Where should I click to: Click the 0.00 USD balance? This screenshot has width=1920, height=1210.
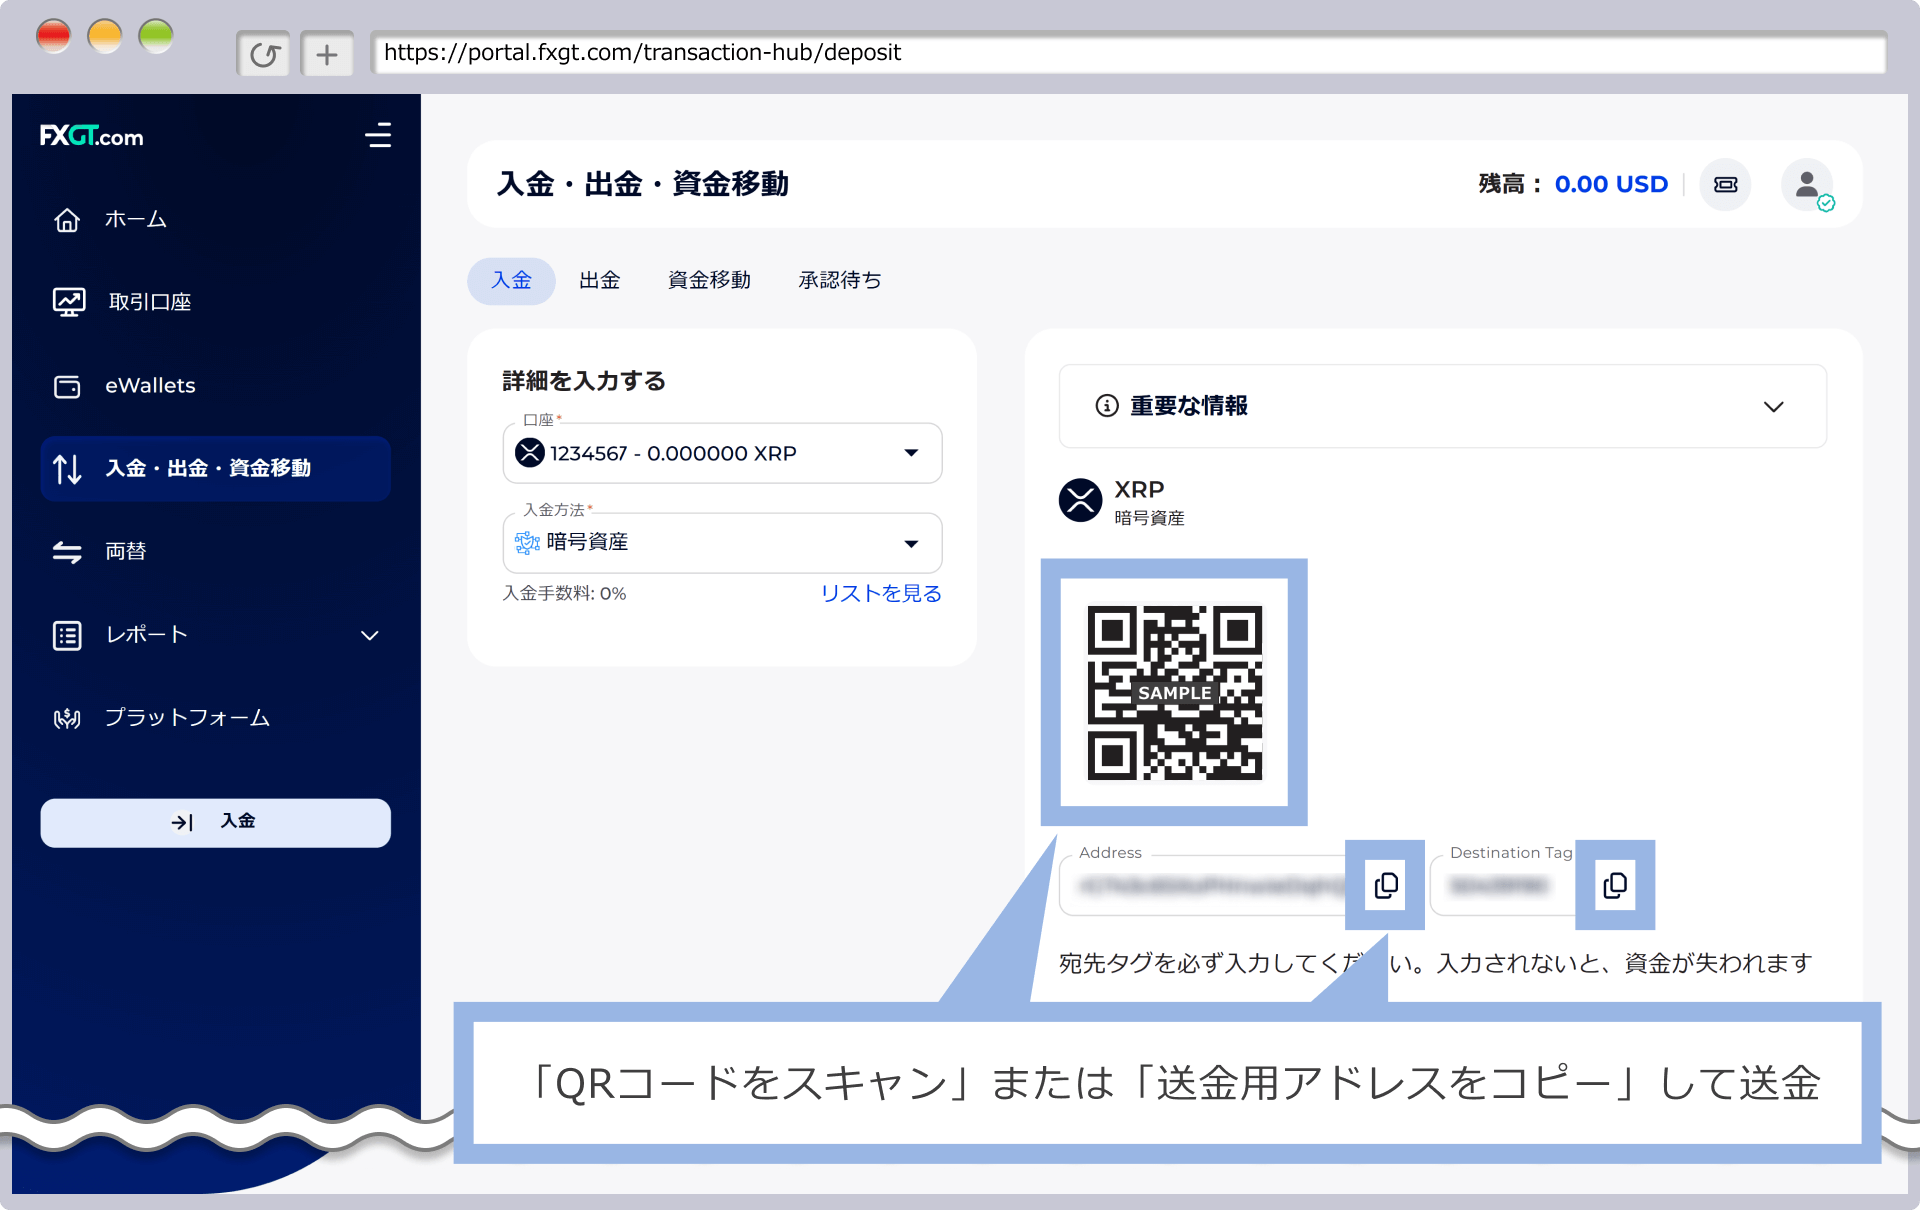point(1611,184)
